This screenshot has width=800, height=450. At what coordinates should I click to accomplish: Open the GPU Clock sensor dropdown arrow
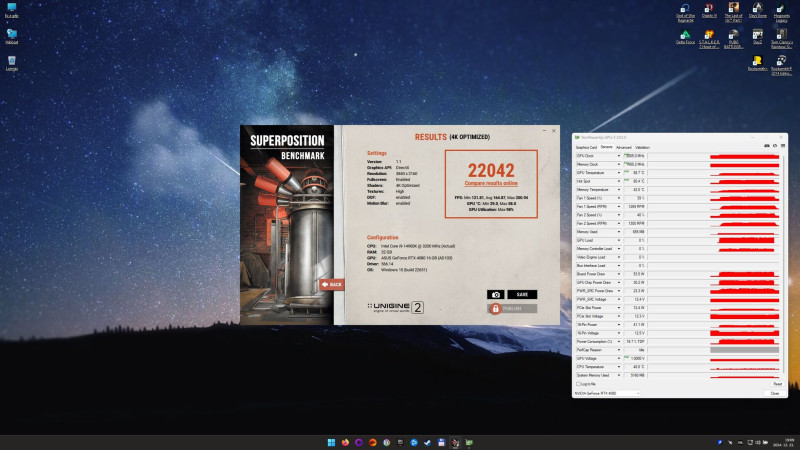tap(619, 156)
